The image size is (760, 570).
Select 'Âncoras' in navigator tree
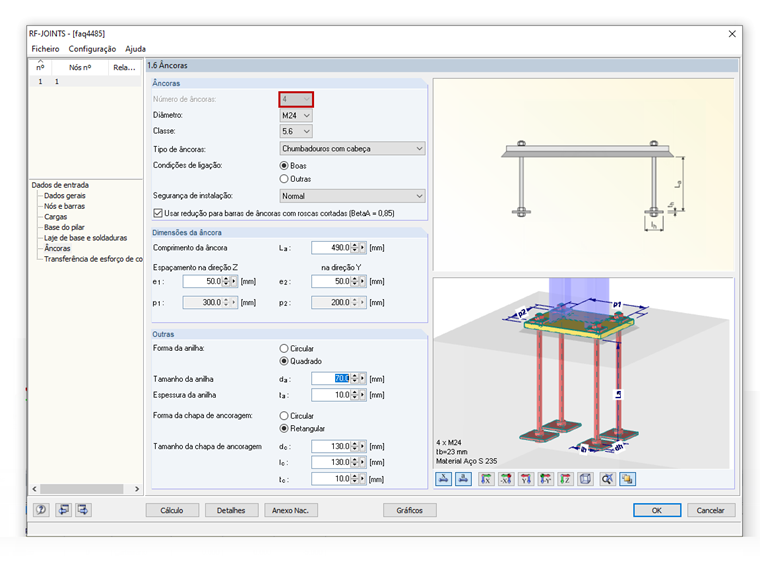(x=57, y=249)
